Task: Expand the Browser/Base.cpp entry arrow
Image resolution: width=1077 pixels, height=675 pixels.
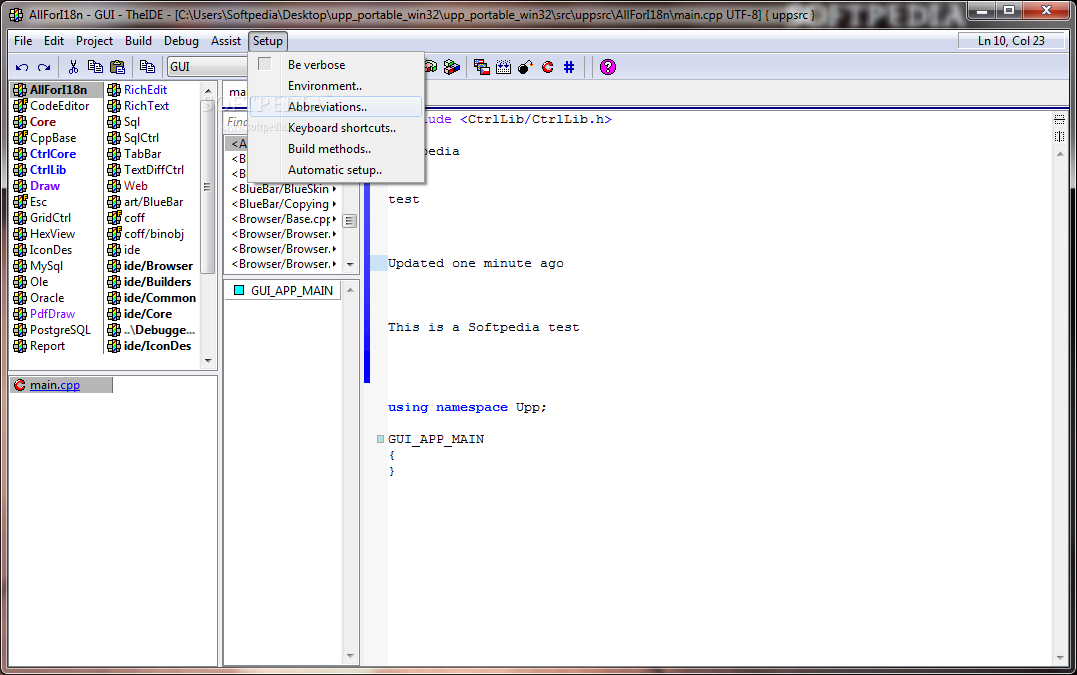Action: [335, 219]
